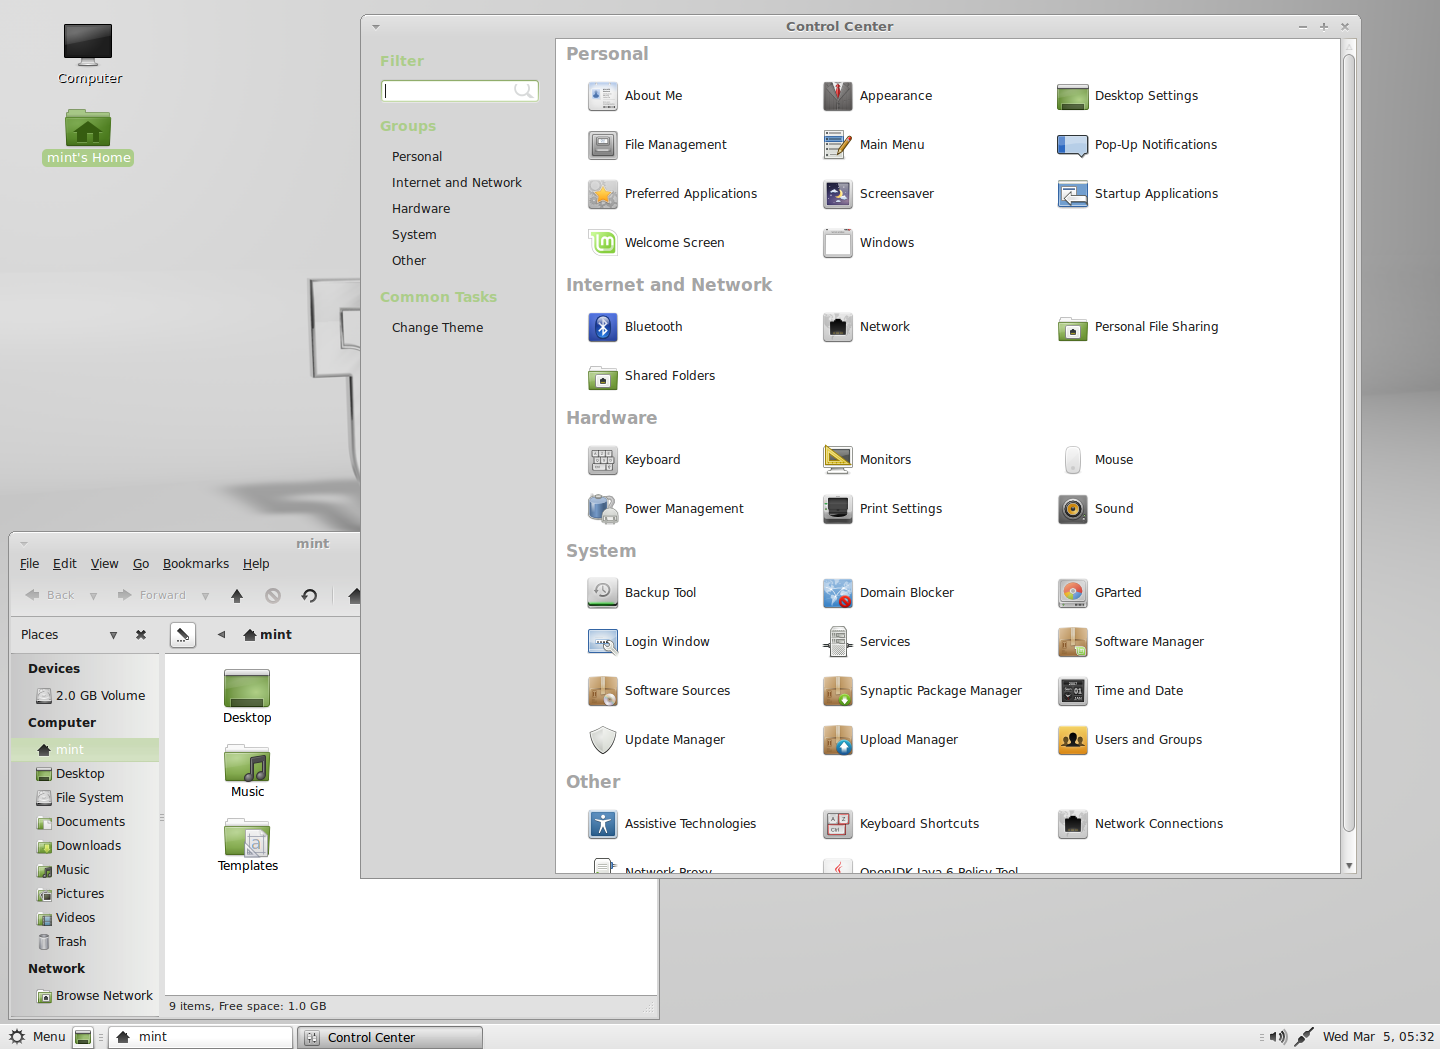This screenshot has width=1440, height=1049.
Task: Open Network settings item
Action: click(x=867, y=327)
